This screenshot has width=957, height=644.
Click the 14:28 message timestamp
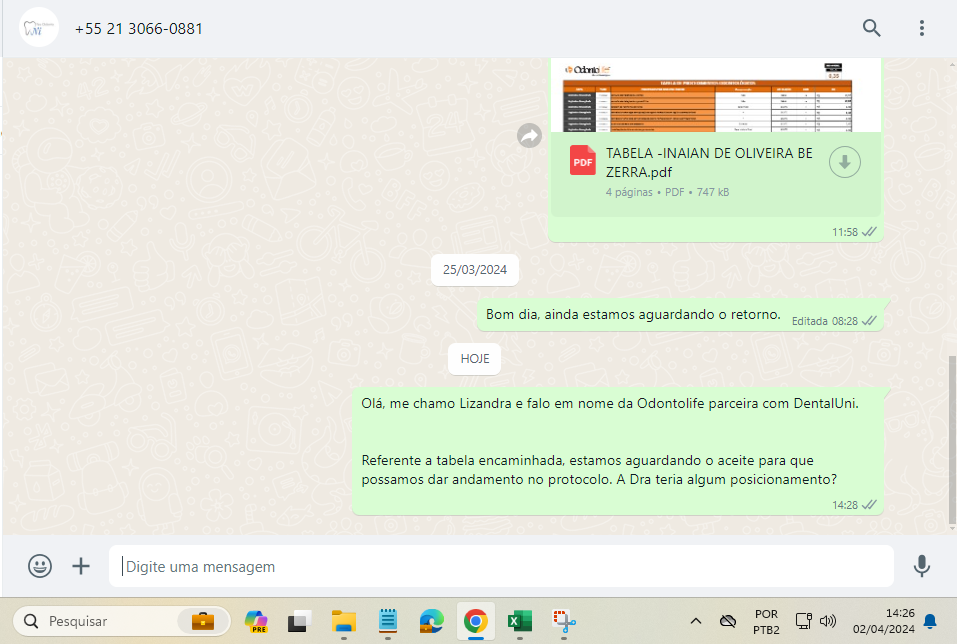[845, 505]
